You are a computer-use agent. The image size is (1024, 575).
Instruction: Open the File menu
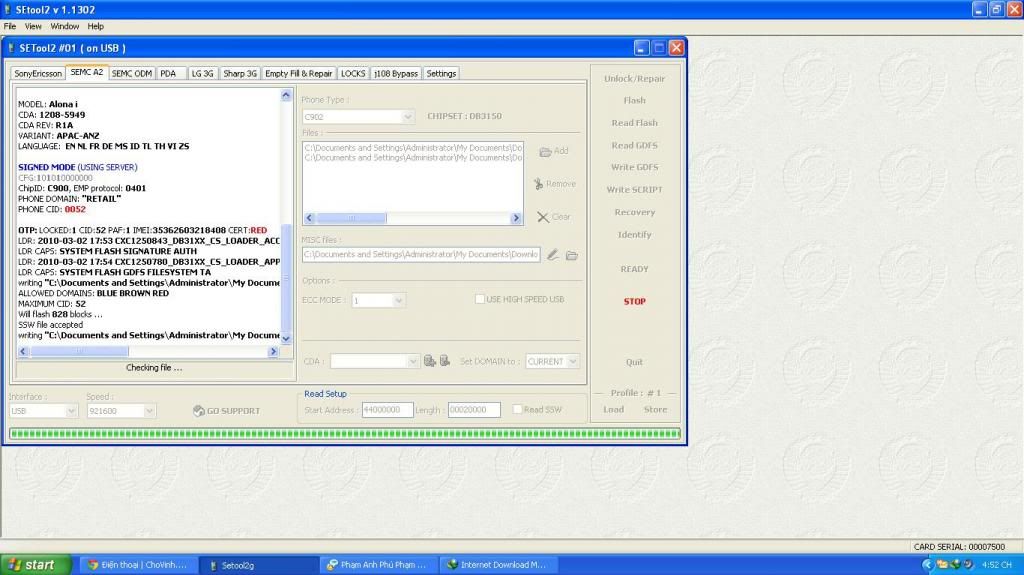(10, 27)
